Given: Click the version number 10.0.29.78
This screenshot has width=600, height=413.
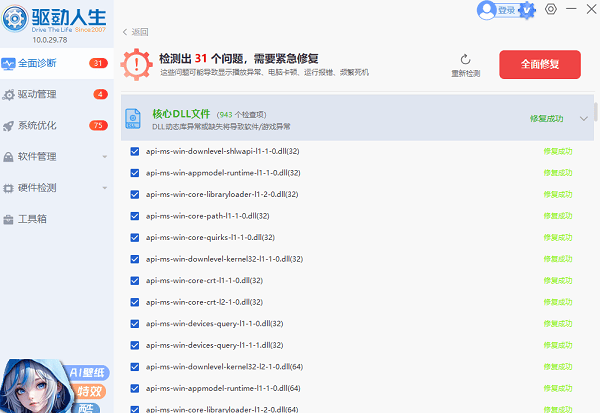Looking at the screenshot, I should coord(50,40).
